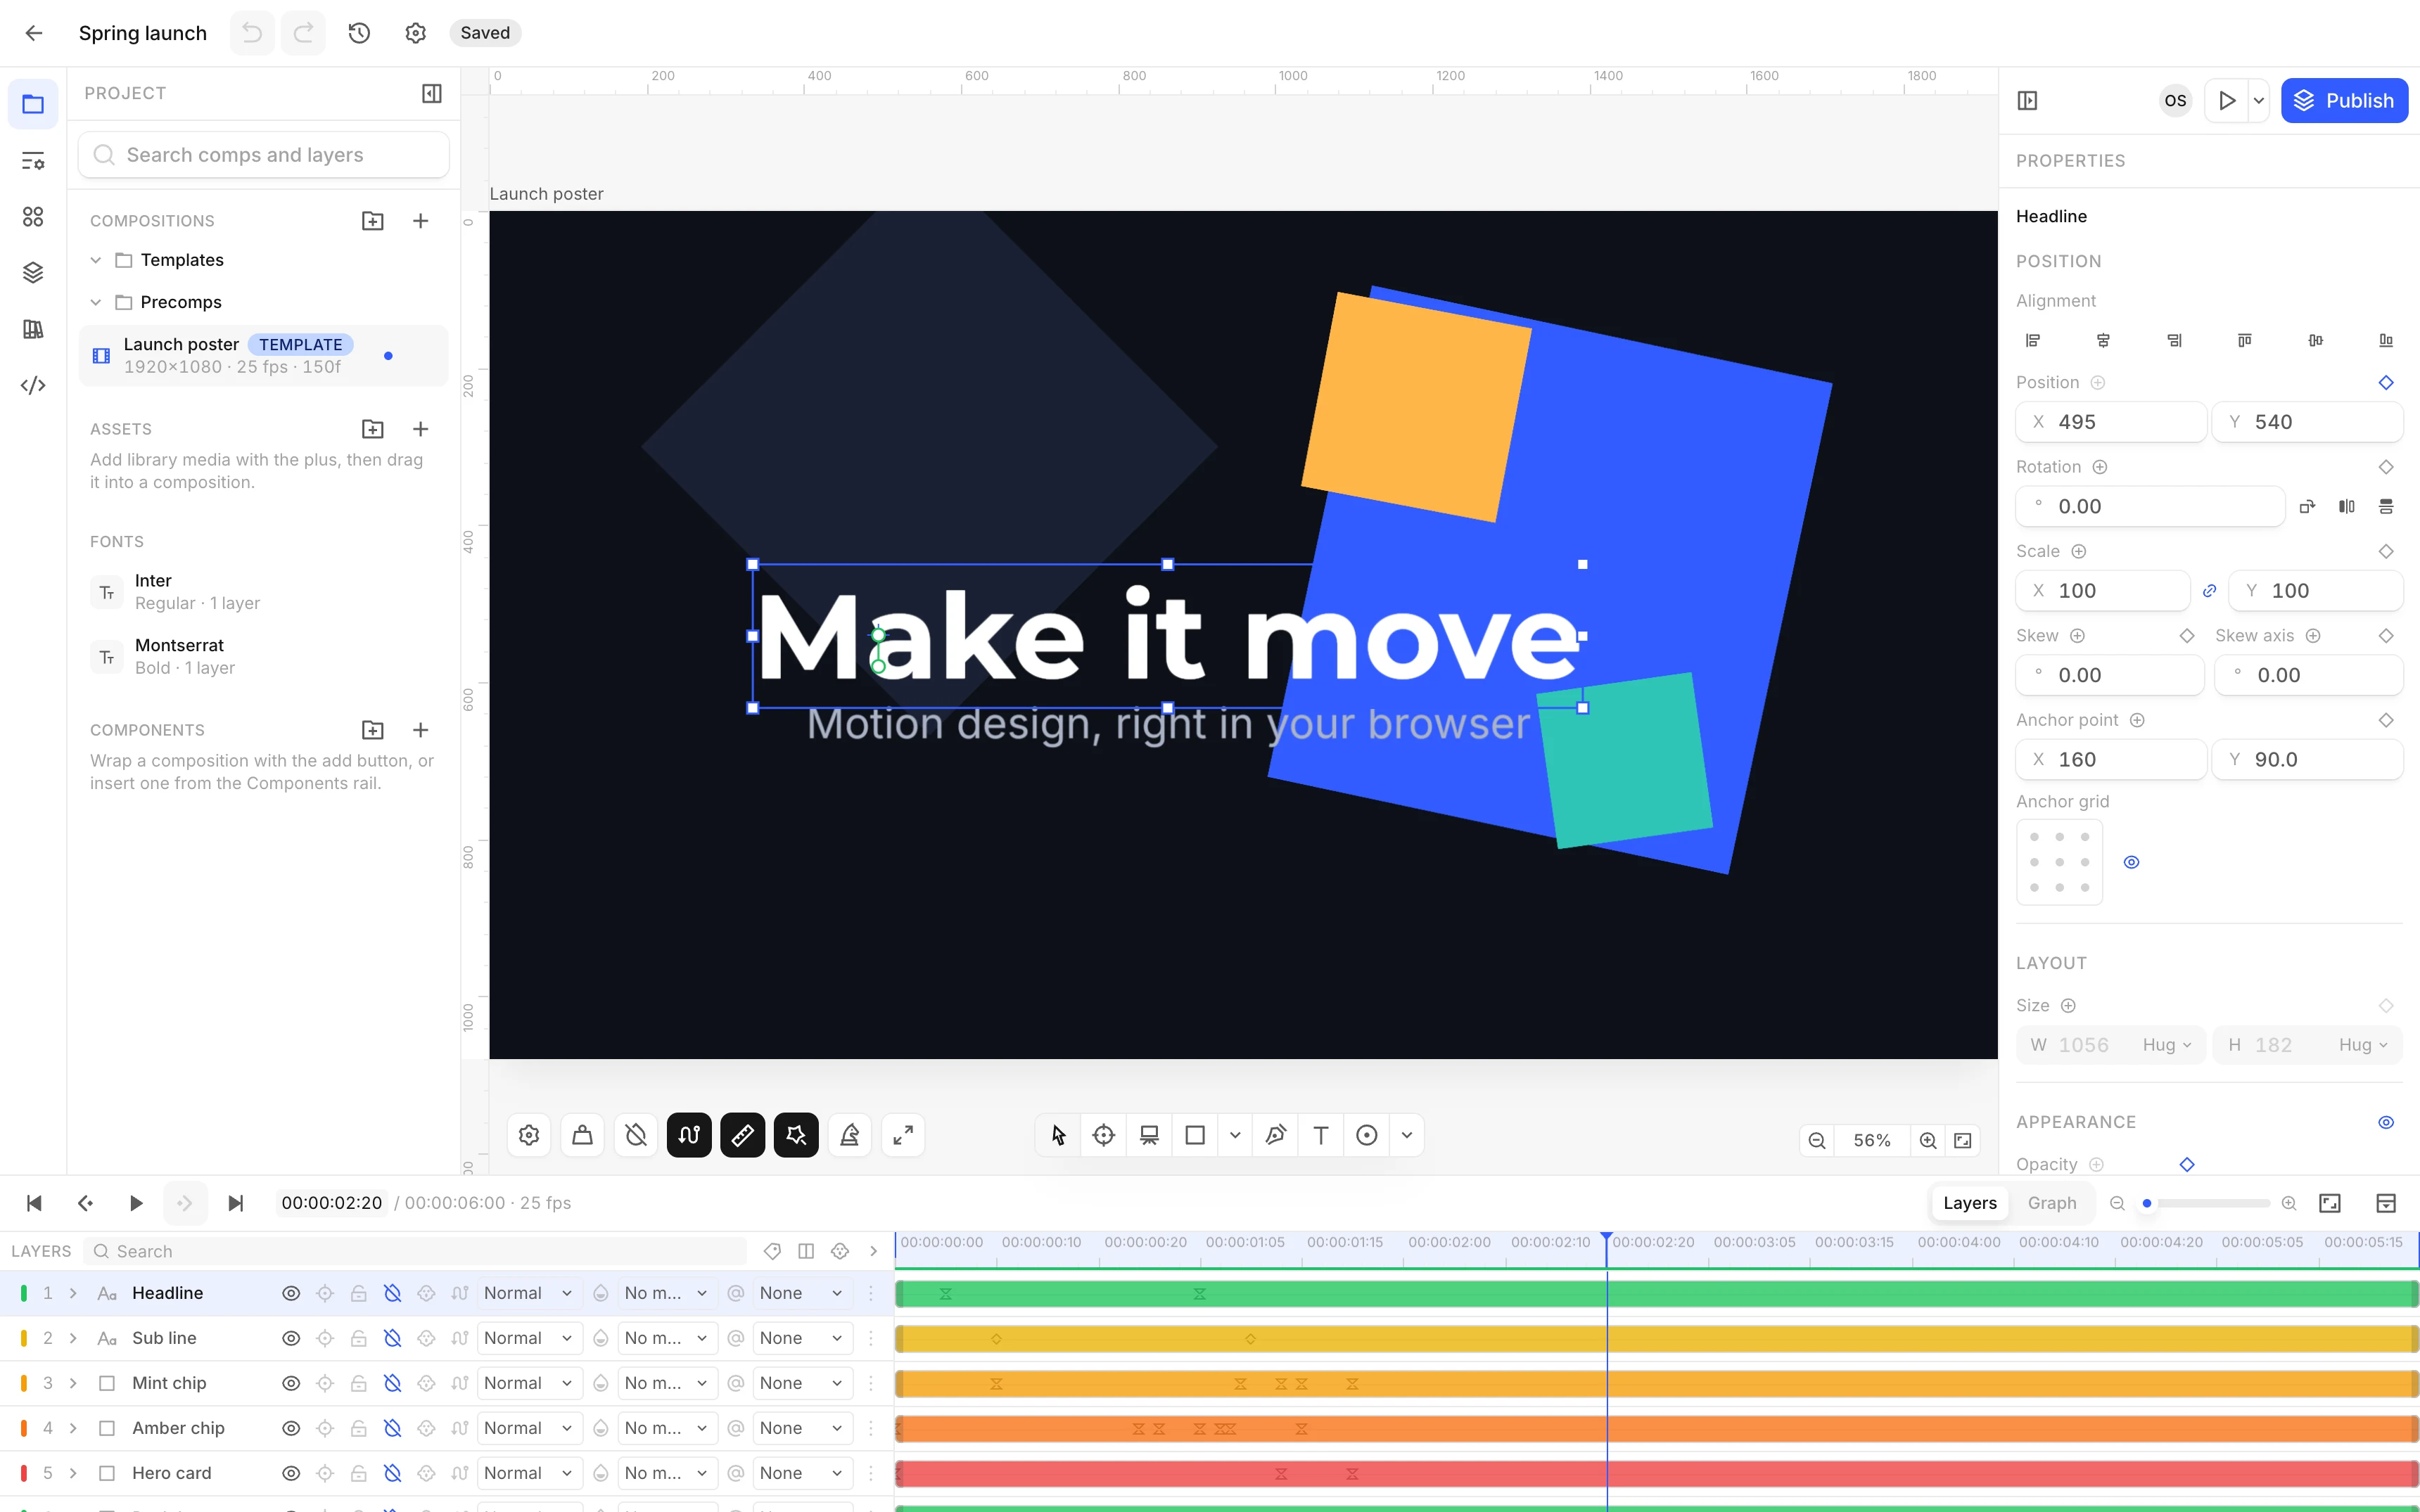Open the Components grid rail icon
2420x1512 pixels.
pyautogui.click(x=33, y=217)
